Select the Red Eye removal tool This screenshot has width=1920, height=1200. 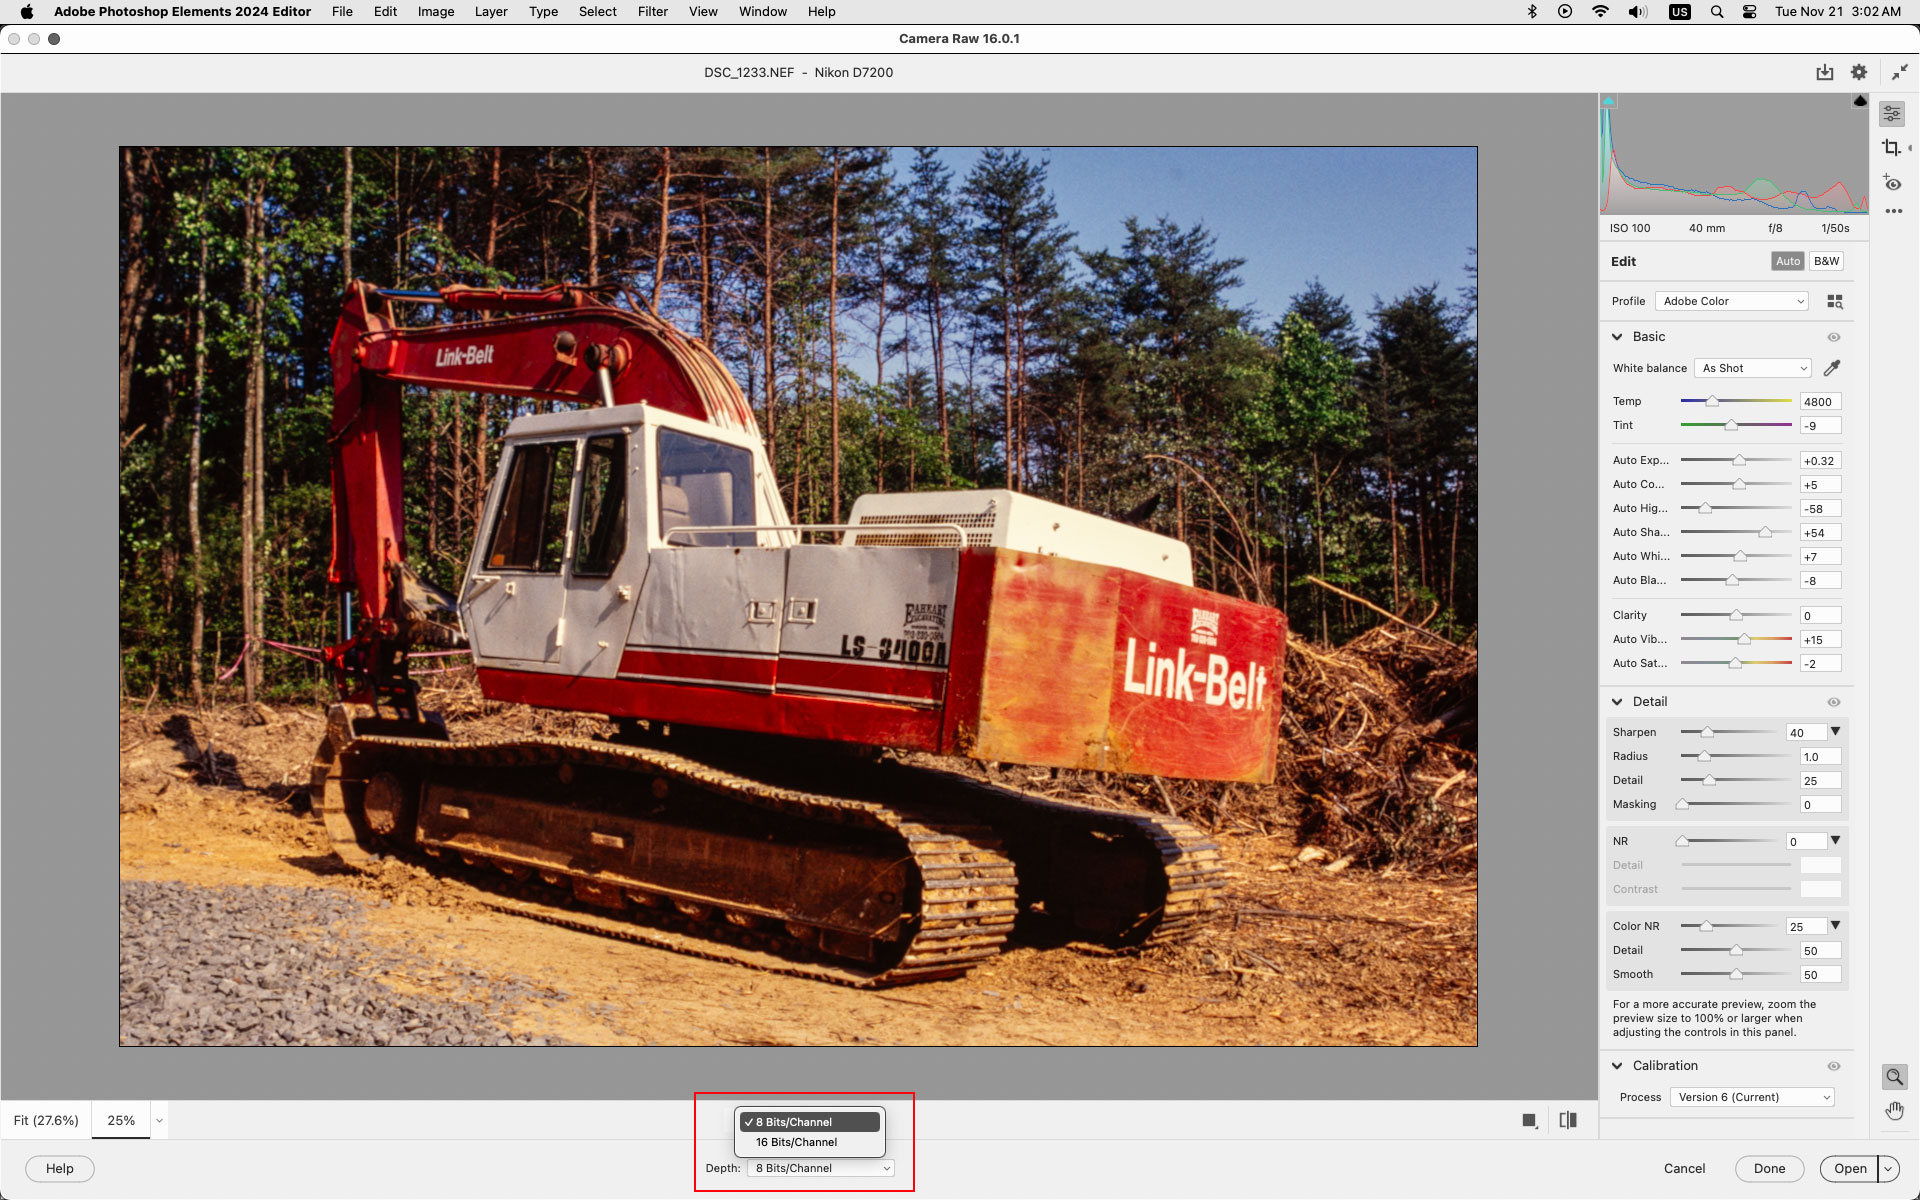pos(1892,184)
